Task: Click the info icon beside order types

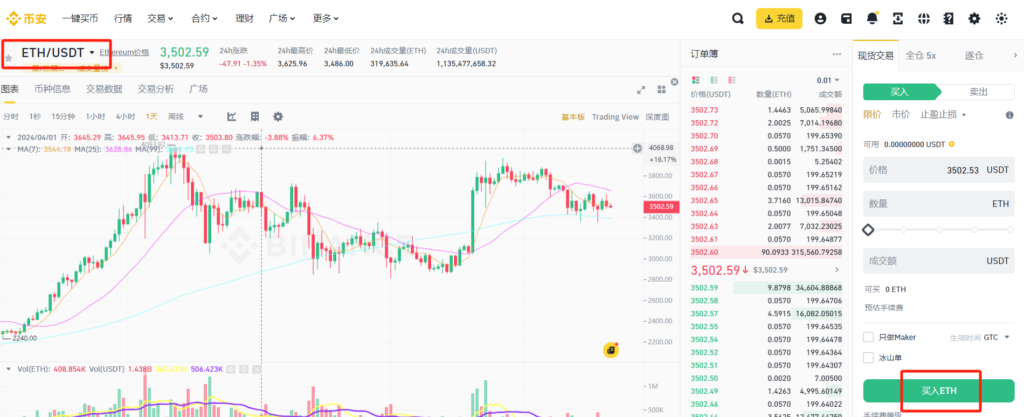Action: click(x=1009, y=115)
